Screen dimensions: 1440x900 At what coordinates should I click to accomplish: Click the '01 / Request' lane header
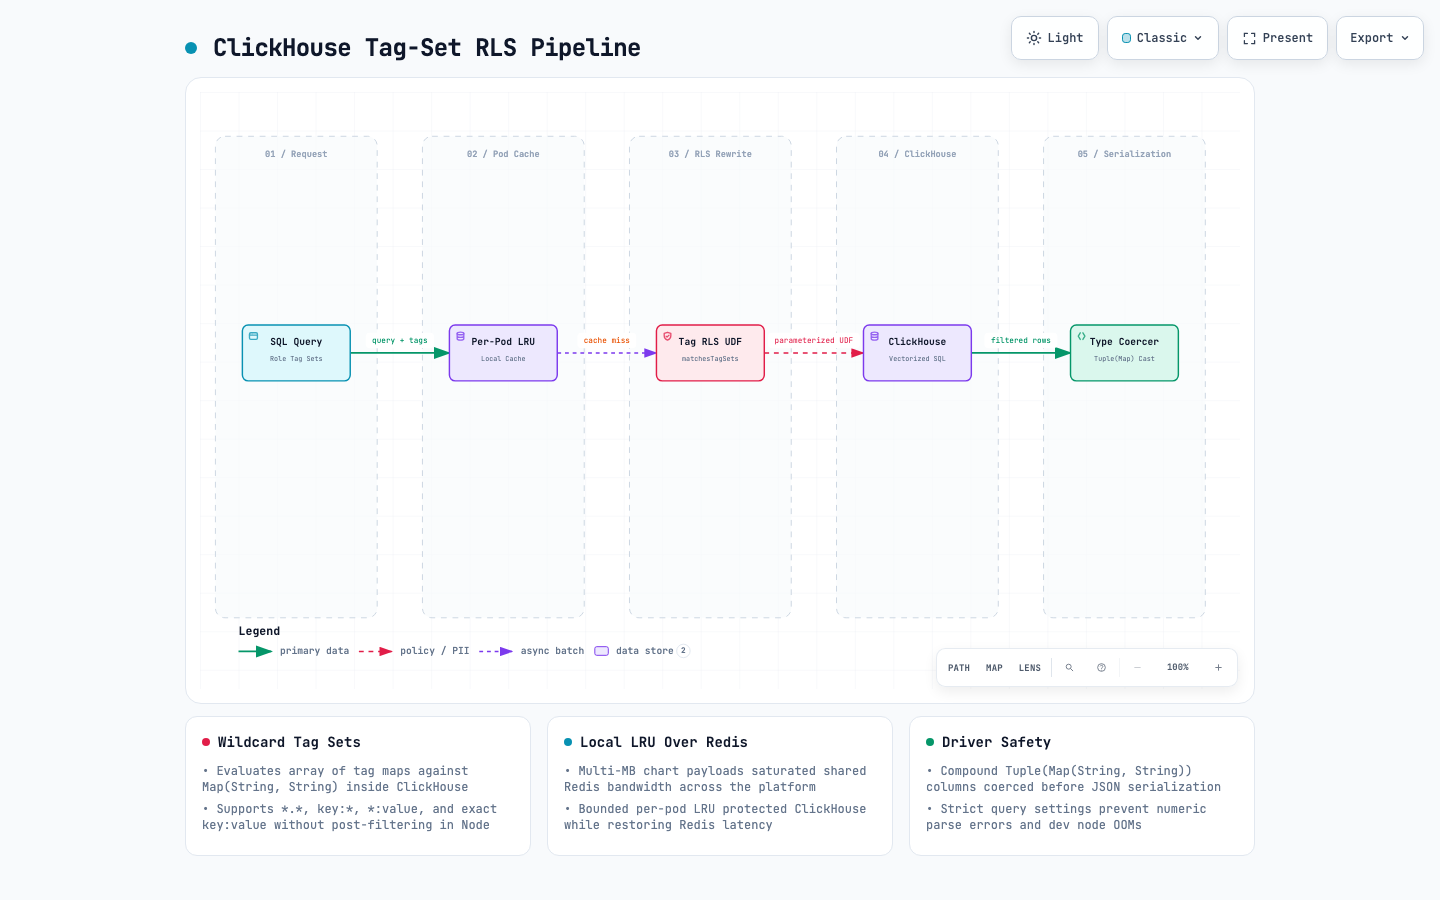click(x=296, y=154)
